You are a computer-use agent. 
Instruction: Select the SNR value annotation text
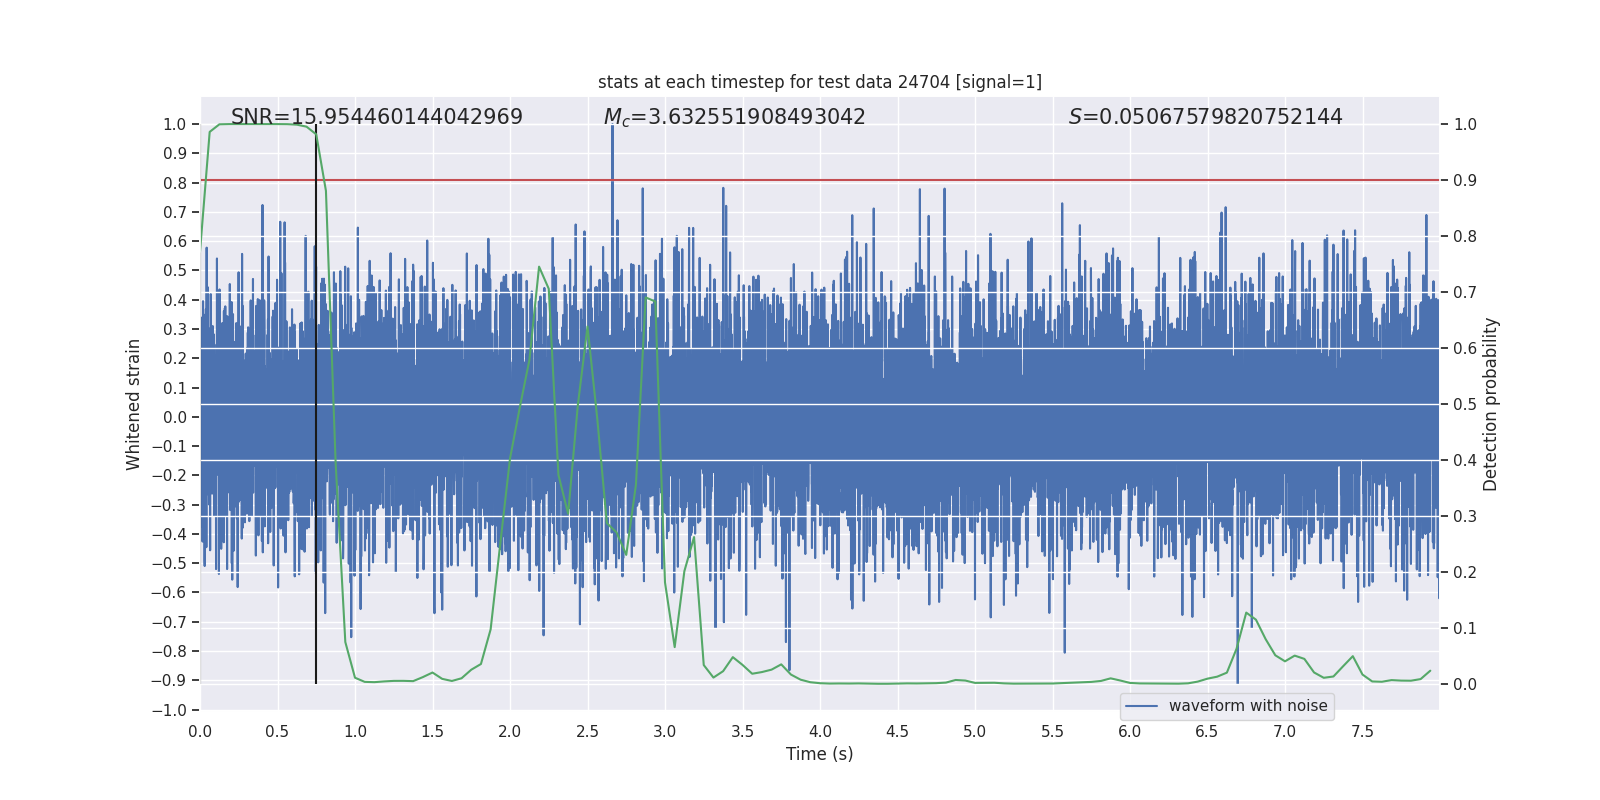[x=376, y=117]
